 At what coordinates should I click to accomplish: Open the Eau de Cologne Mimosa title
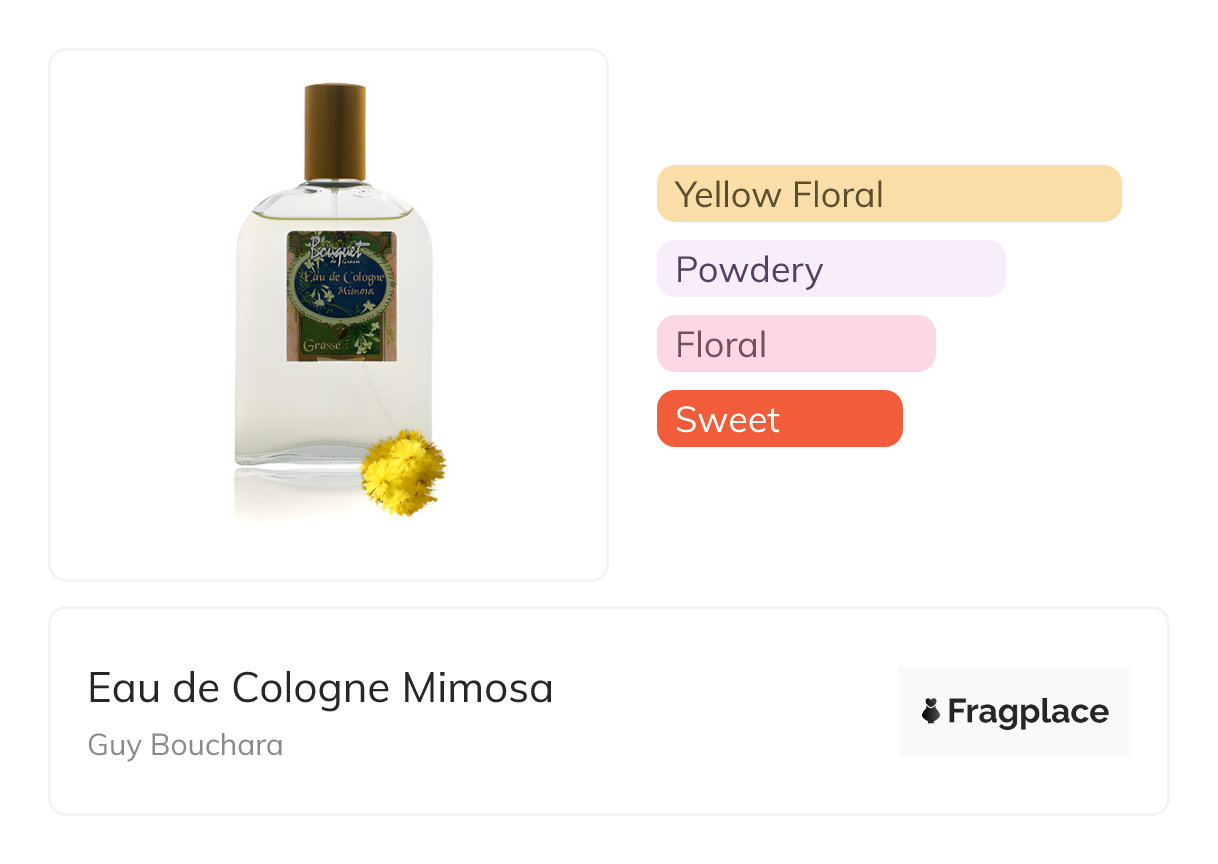320,688
